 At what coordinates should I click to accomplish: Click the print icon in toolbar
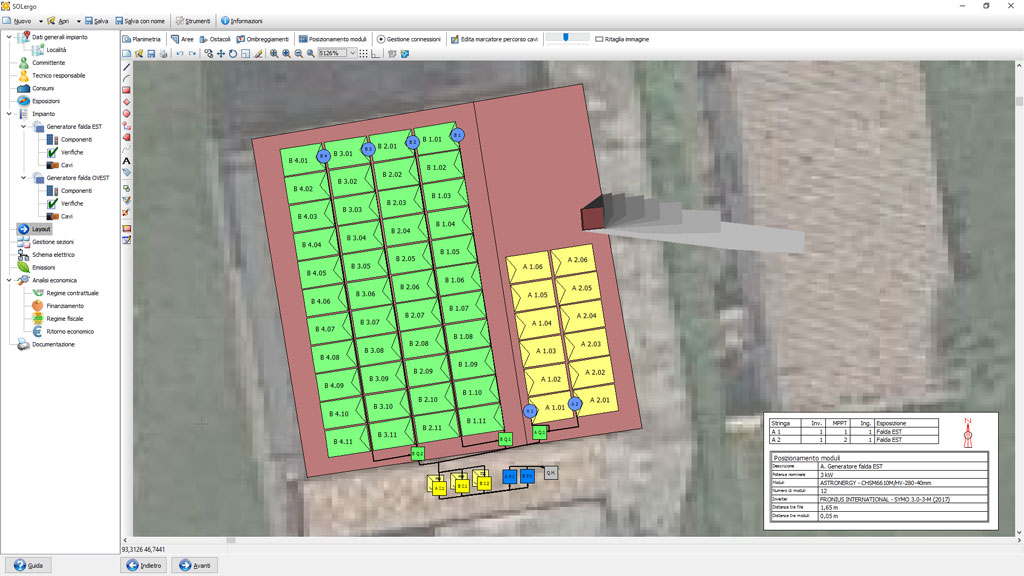pyautogui.click(x=163, y=54)
